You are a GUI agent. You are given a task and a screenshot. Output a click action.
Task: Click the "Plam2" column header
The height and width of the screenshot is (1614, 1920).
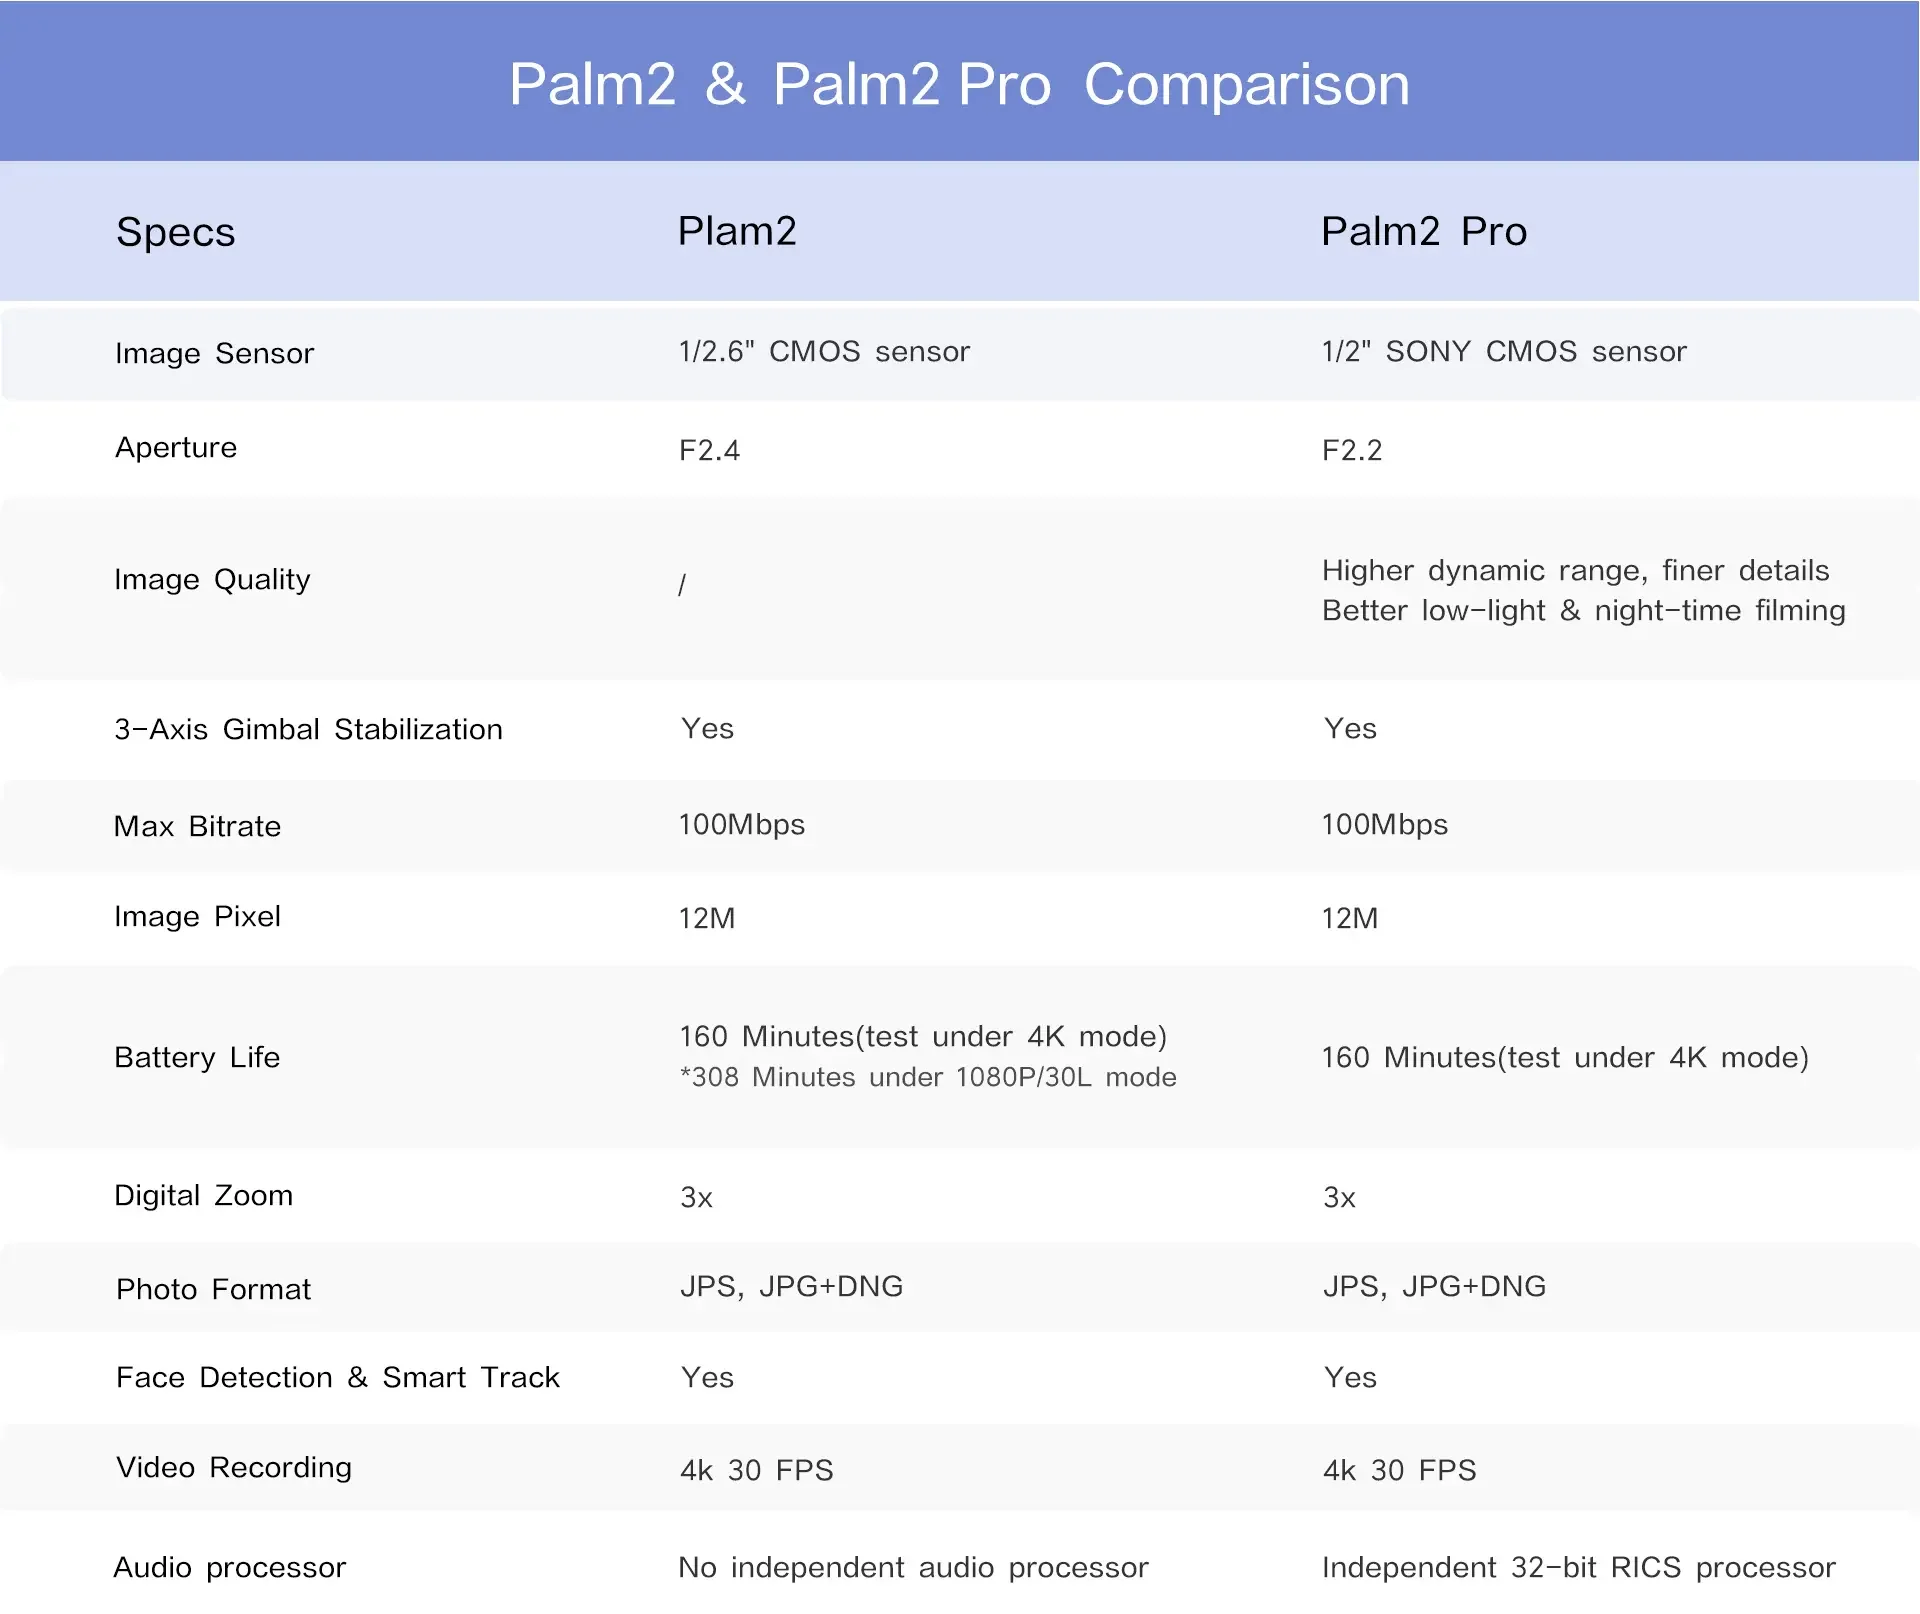[x=737, y=231]
